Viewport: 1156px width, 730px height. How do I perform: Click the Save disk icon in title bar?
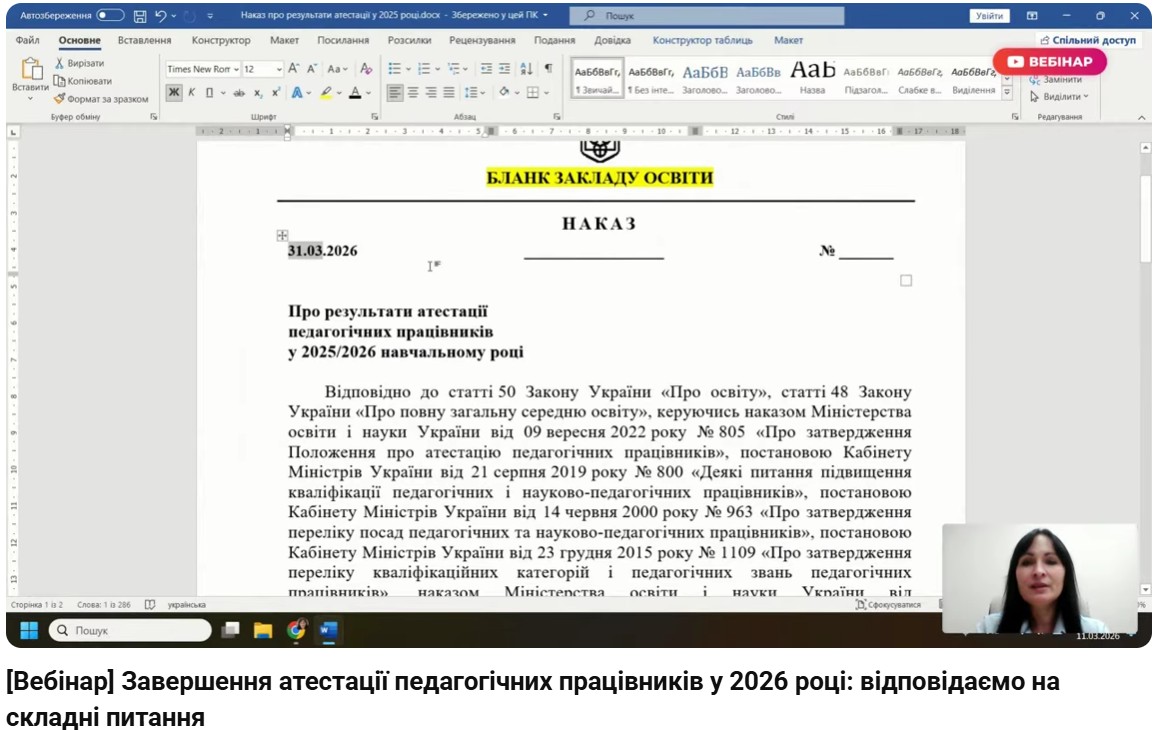140,16
